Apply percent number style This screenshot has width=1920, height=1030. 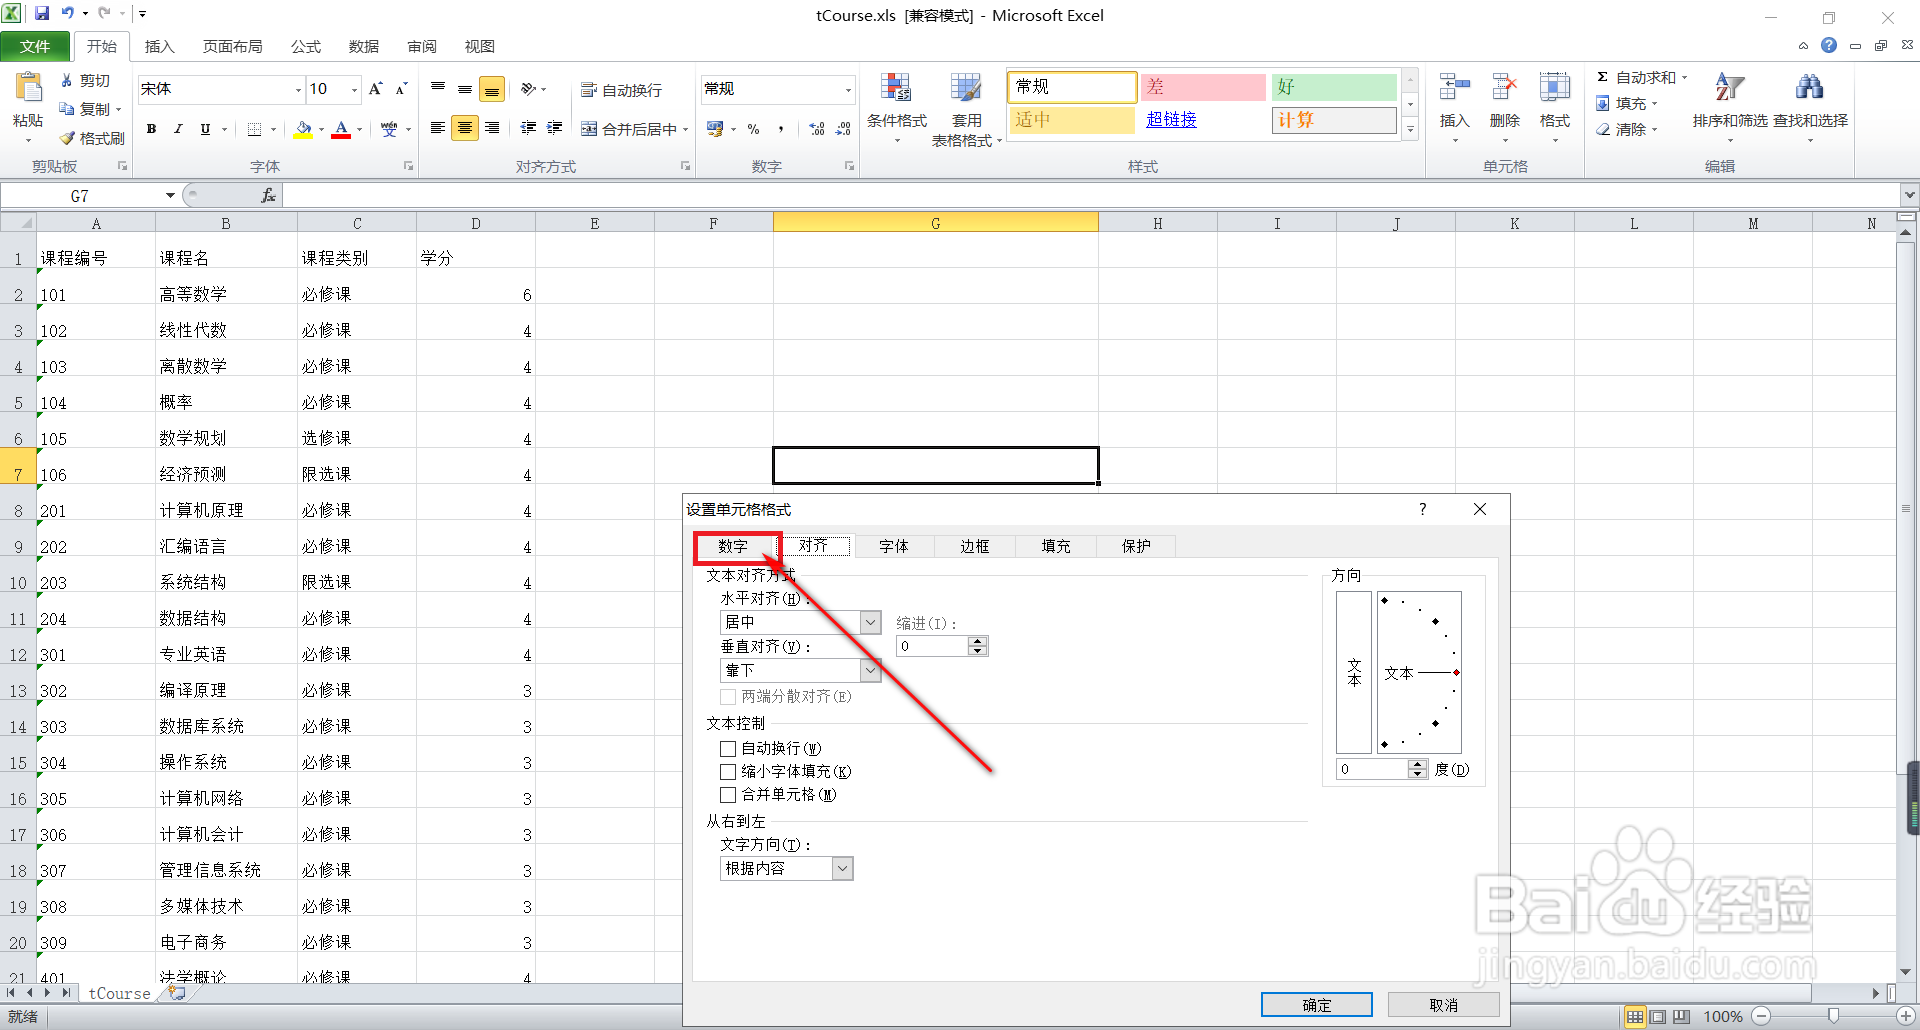tap(753, 128)
